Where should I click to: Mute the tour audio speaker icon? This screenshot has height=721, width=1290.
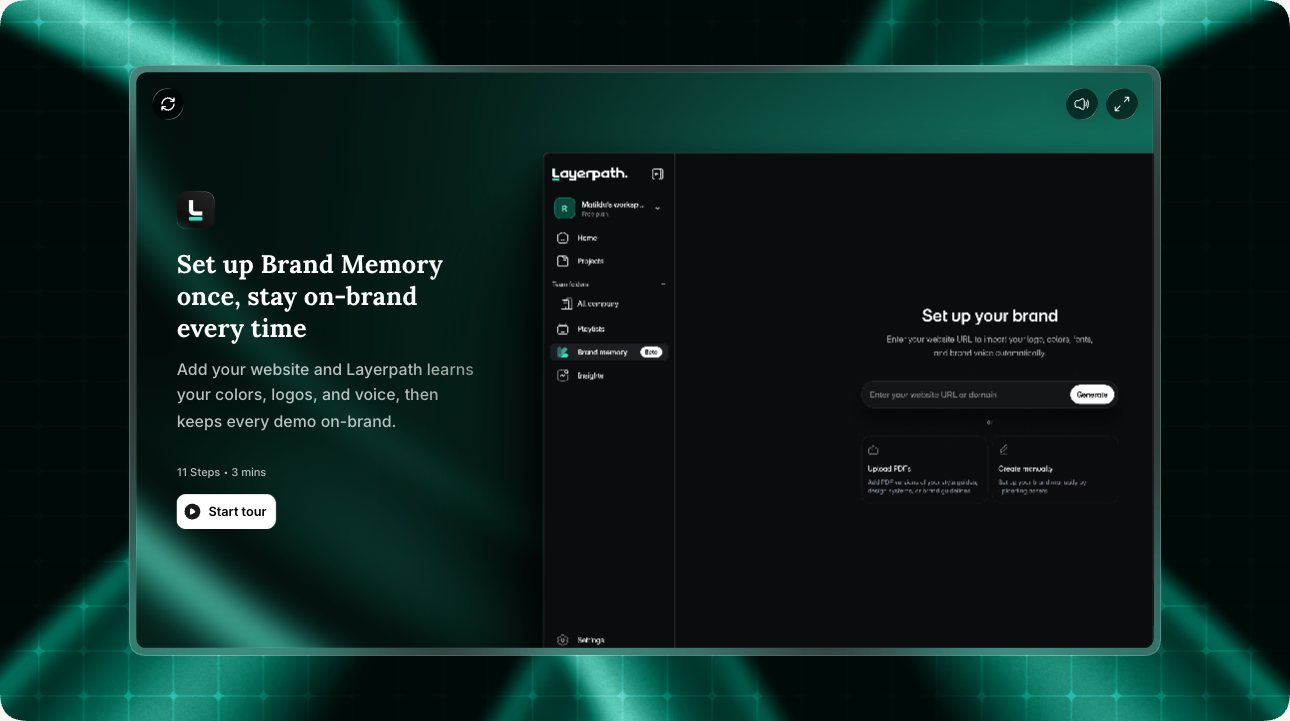(1082, 104)
